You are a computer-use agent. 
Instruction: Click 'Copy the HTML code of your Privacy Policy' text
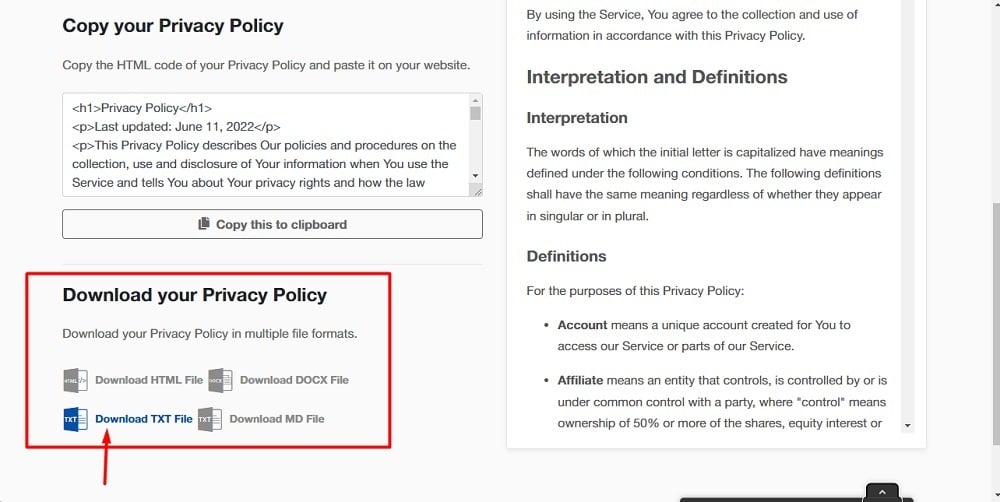coord(266,65)
